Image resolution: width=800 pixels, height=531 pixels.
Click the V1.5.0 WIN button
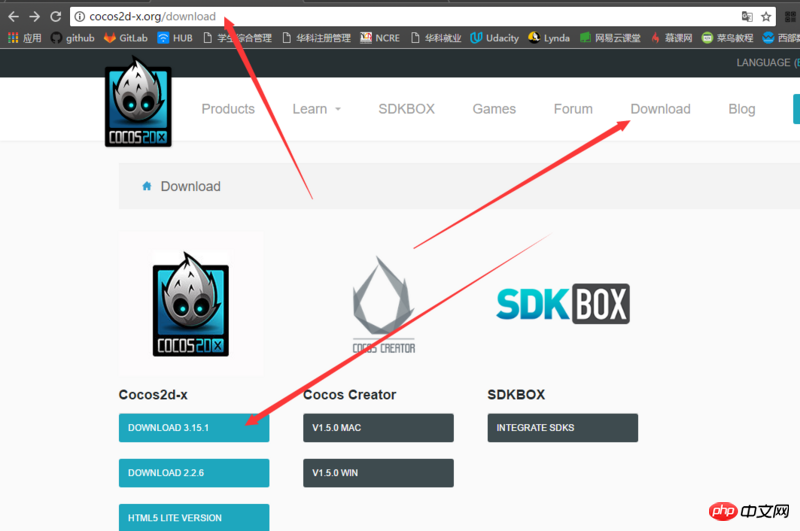pyautogui.click(x=378, y=473)
